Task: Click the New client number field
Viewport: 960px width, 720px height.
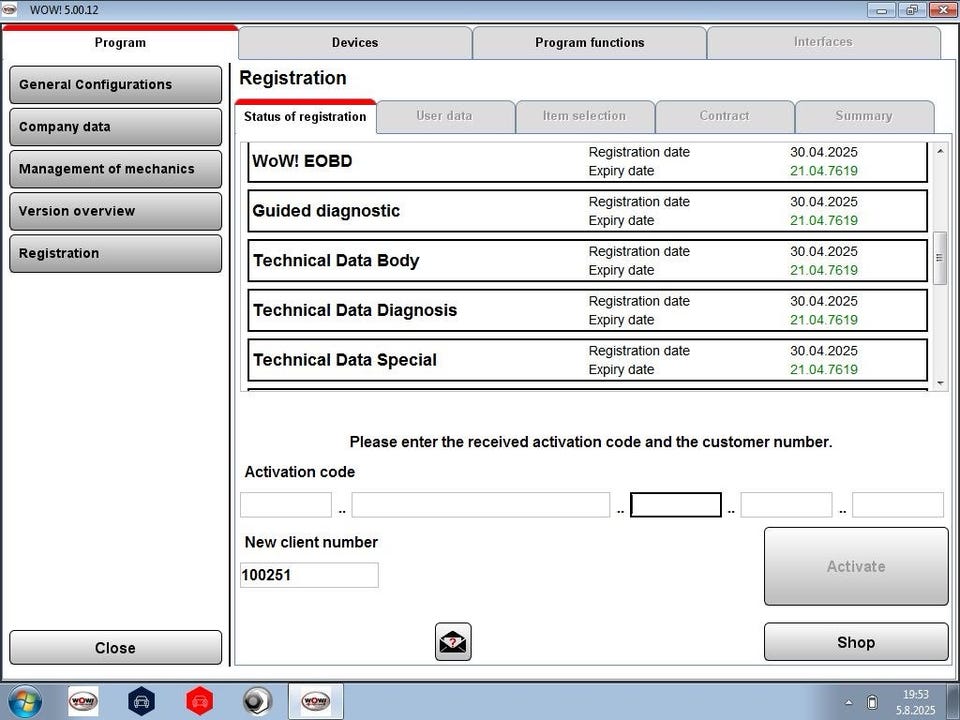Action: [x=309, y=575]
